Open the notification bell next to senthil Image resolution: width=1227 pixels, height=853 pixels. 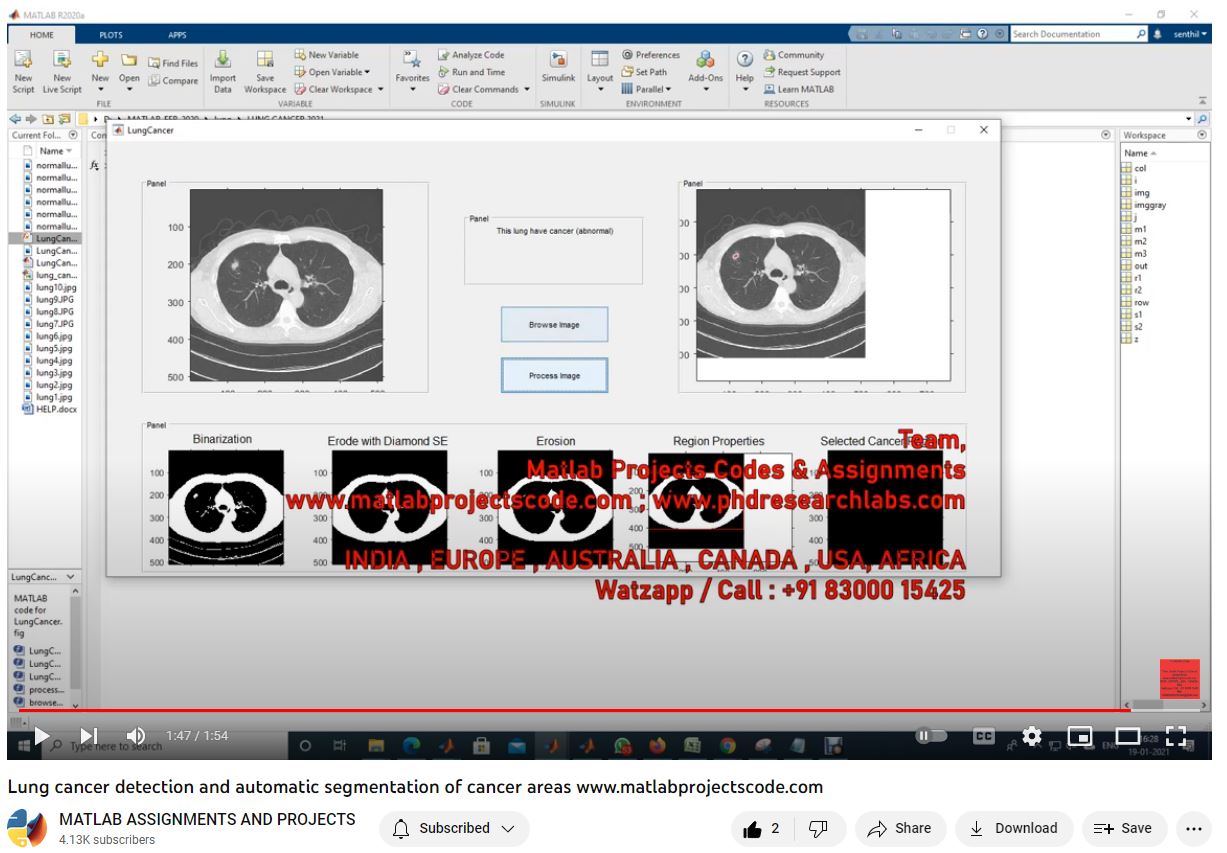click(x=1158, y=34)
